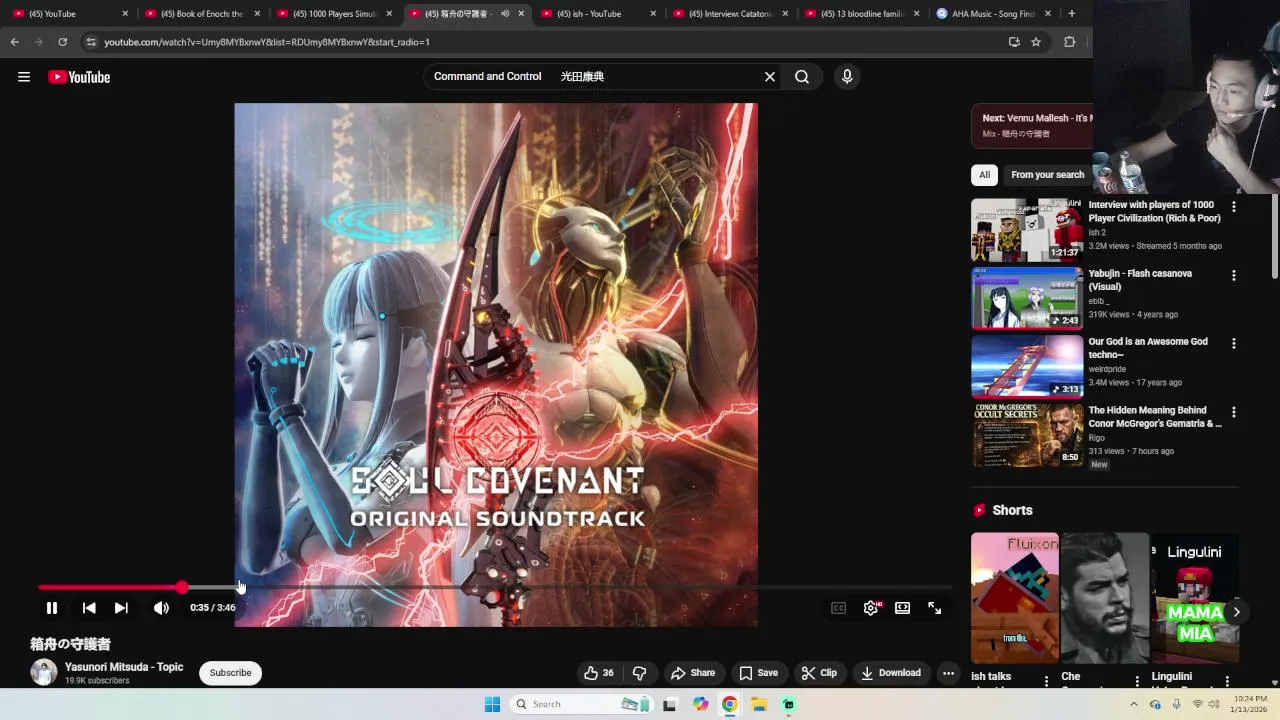The width and height of the screenshot is (1280, 720).
Task: Open Yabujin - Flash casanova video title
Action: pyautogui.click(x=1140, y=280)
